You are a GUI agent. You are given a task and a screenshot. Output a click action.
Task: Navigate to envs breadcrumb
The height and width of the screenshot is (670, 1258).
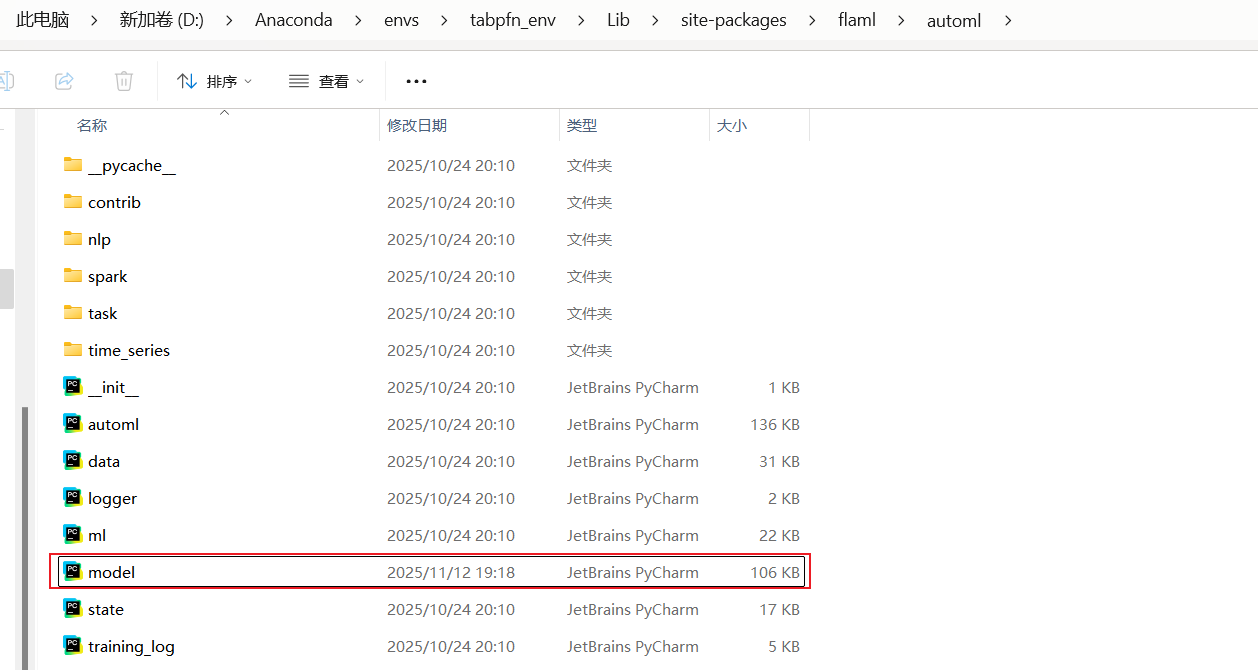coord(402,20)
